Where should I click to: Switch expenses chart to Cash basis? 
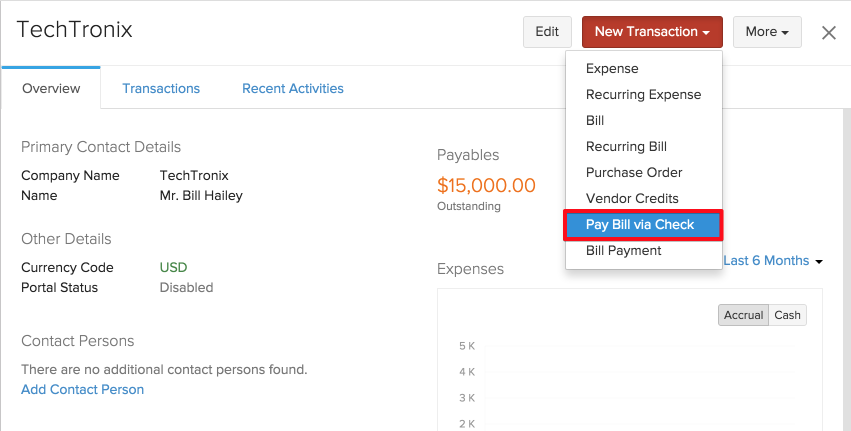tap(788, 315)
